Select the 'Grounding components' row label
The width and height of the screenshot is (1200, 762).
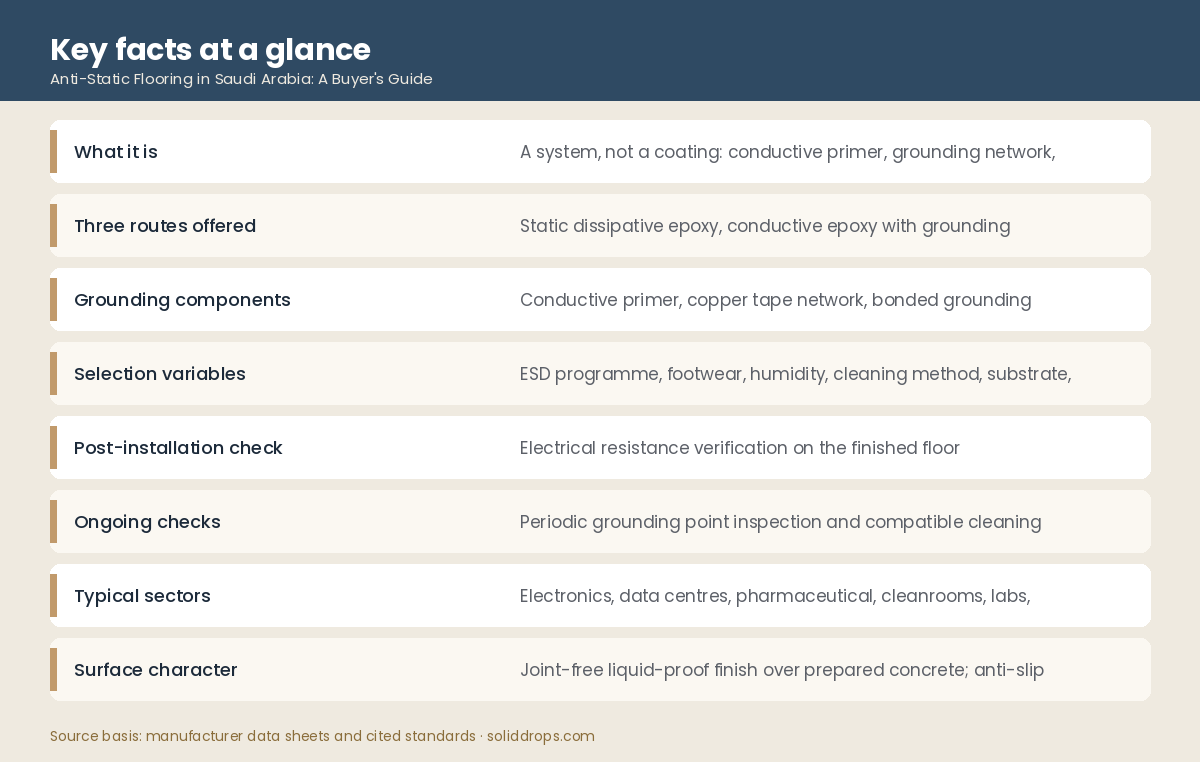tap(182, 300)
